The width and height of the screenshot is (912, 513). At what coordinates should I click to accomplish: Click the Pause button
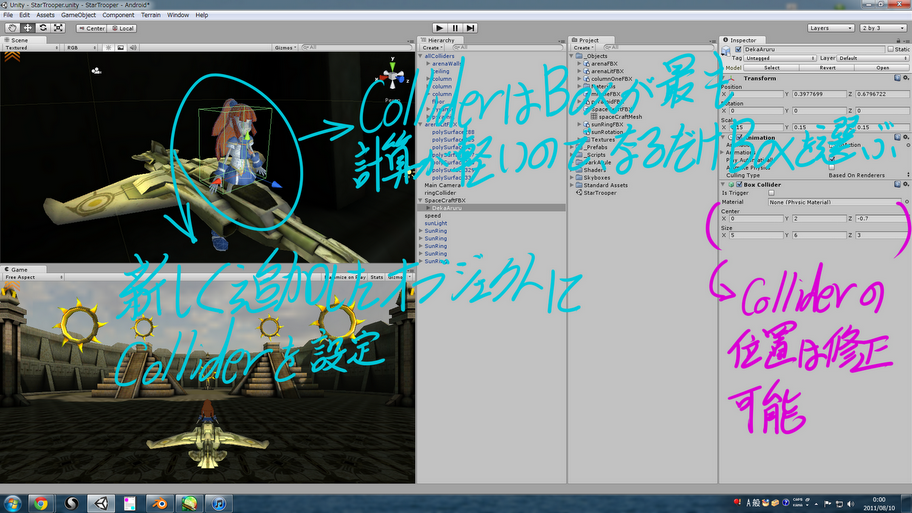click(455, 28)
